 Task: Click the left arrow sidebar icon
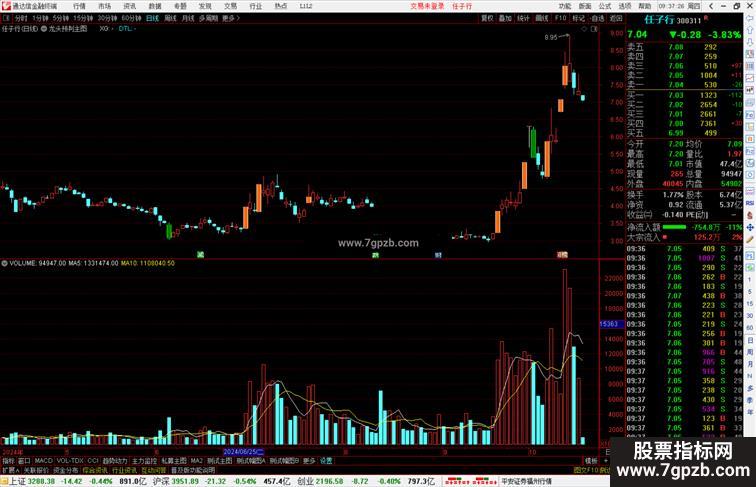click(x=750, y=18)
